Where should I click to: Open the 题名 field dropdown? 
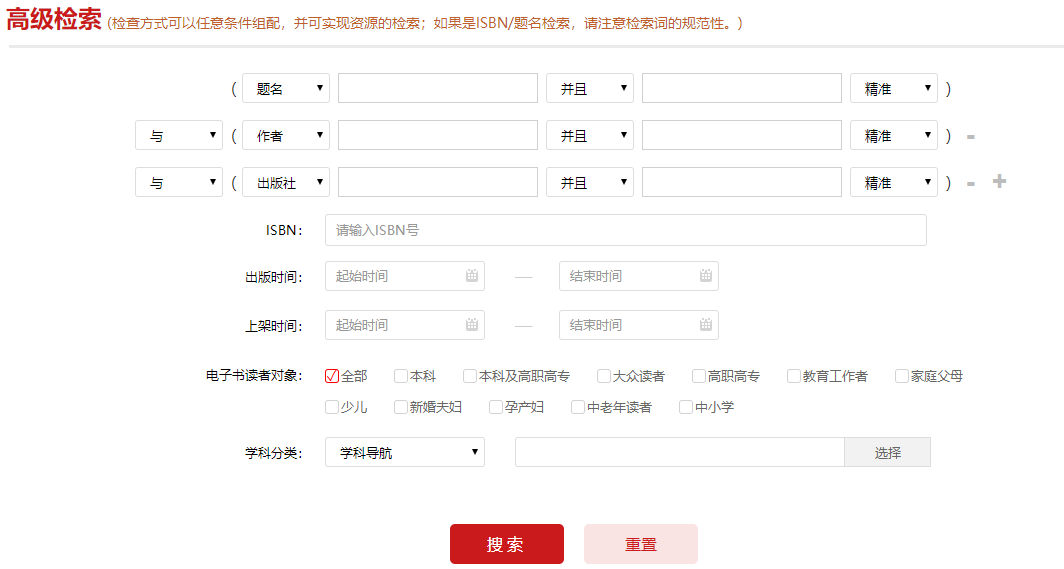point(286,88)
